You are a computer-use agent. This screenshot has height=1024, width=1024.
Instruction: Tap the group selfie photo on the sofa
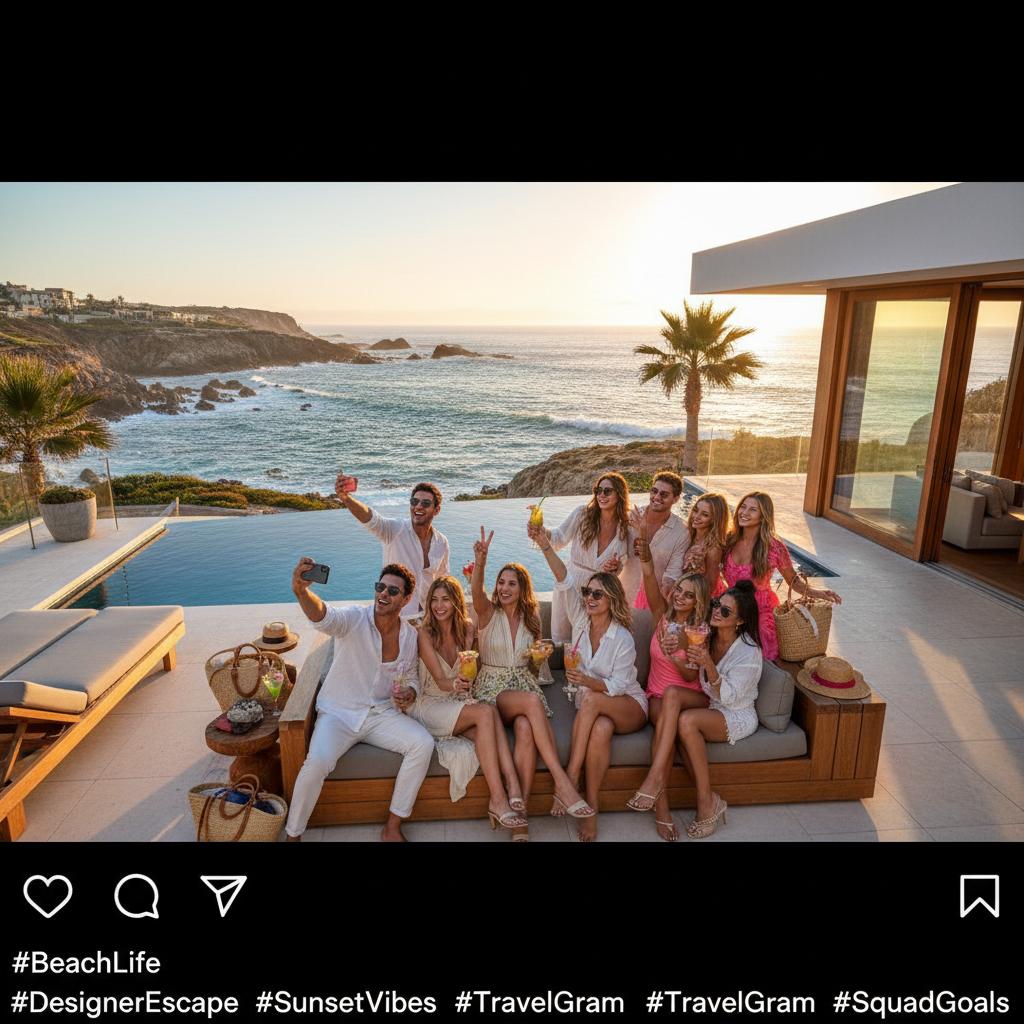(x=512, y=512)
